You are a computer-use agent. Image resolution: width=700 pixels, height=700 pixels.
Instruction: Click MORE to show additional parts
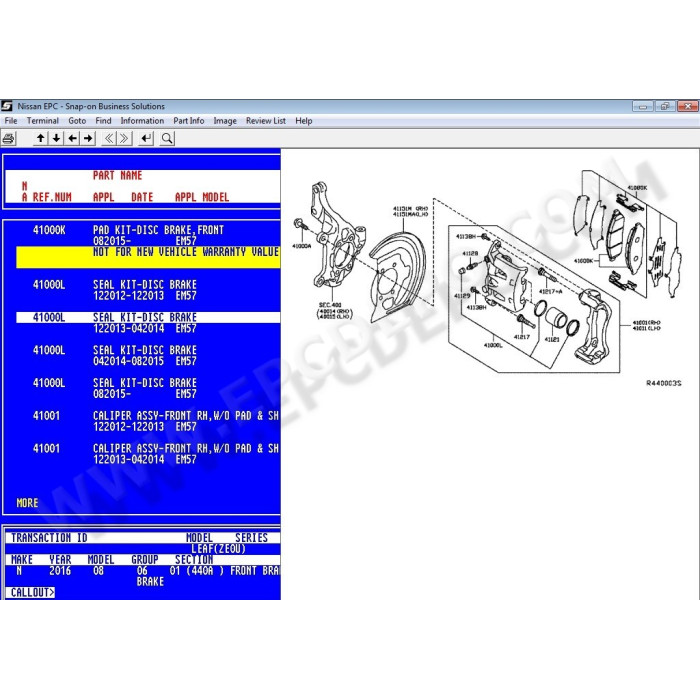click(27, 503)
